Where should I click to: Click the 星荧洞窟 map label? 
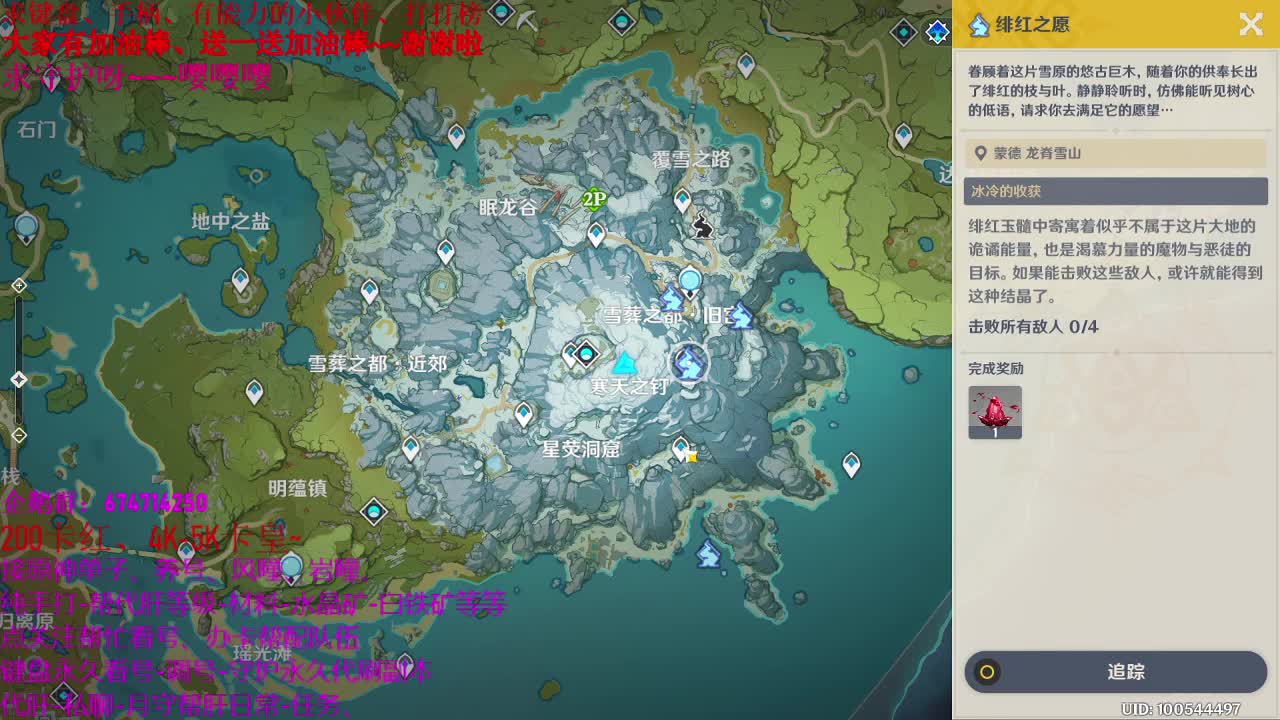click(x=581, y=449)
